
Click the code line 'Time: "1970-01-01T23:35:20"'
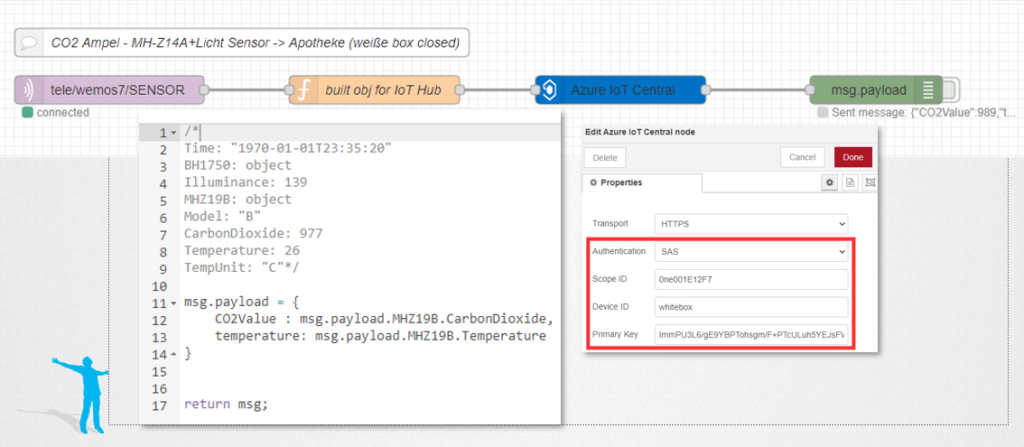(288, 149)
